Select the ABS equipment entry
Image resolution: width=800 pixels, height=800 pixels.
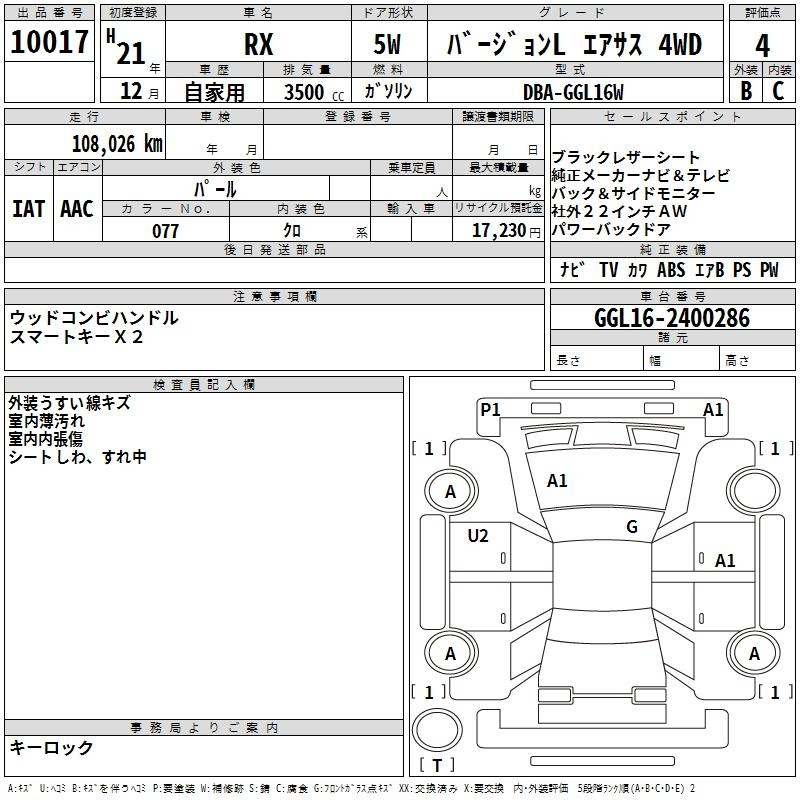pyautogui.click(x=671, y=269)
